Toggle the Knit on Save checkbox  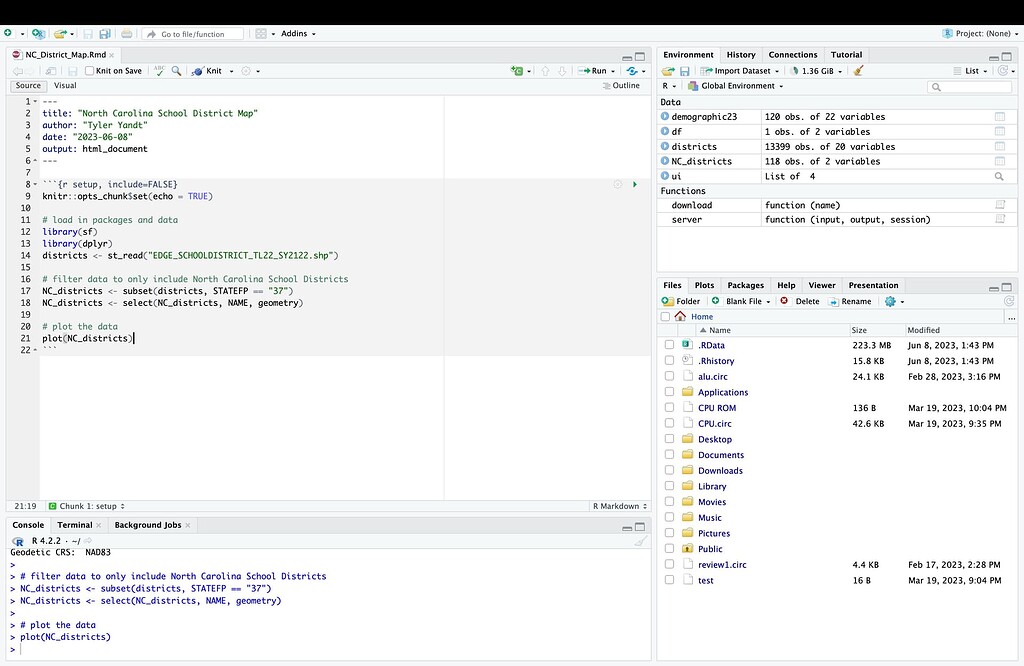click(x=89, y=71)
